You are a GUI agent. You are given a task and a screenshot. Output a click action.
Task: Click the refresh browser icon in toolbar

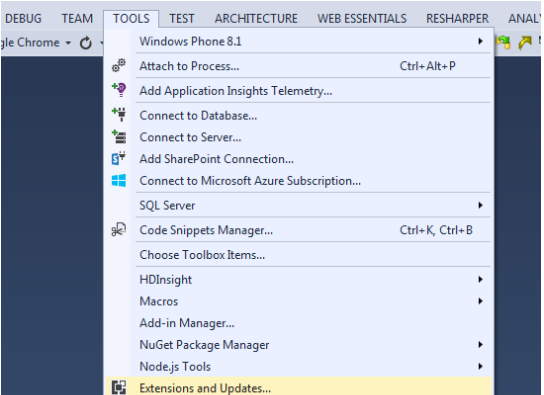[85, 43]
